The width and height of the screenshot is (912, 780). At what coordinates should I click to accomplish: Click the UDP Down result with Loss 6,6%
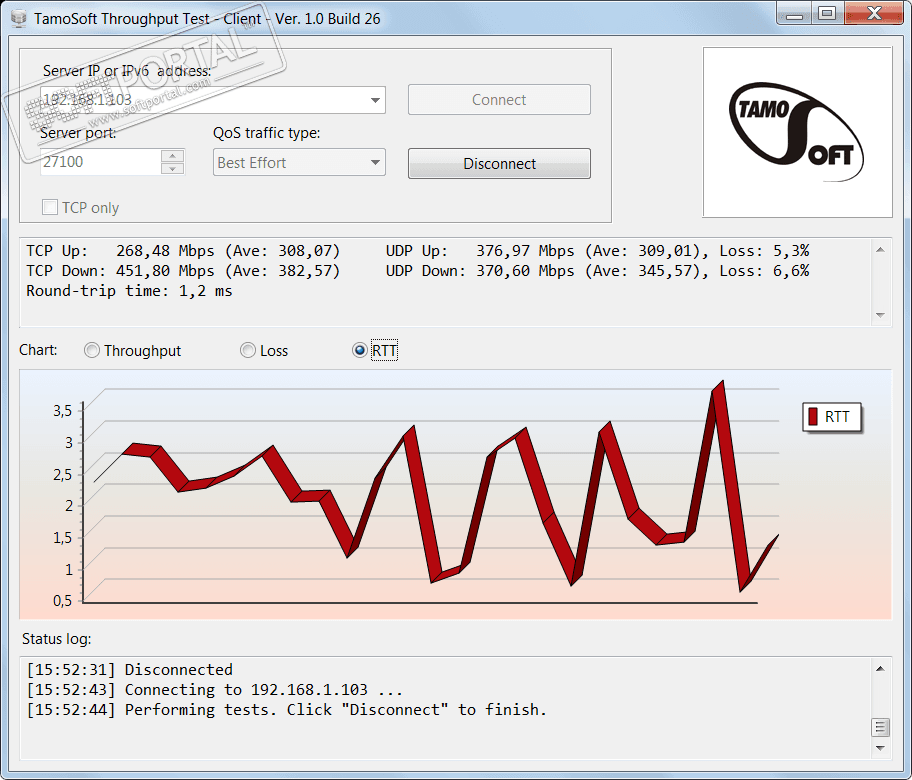pos(597,271)
